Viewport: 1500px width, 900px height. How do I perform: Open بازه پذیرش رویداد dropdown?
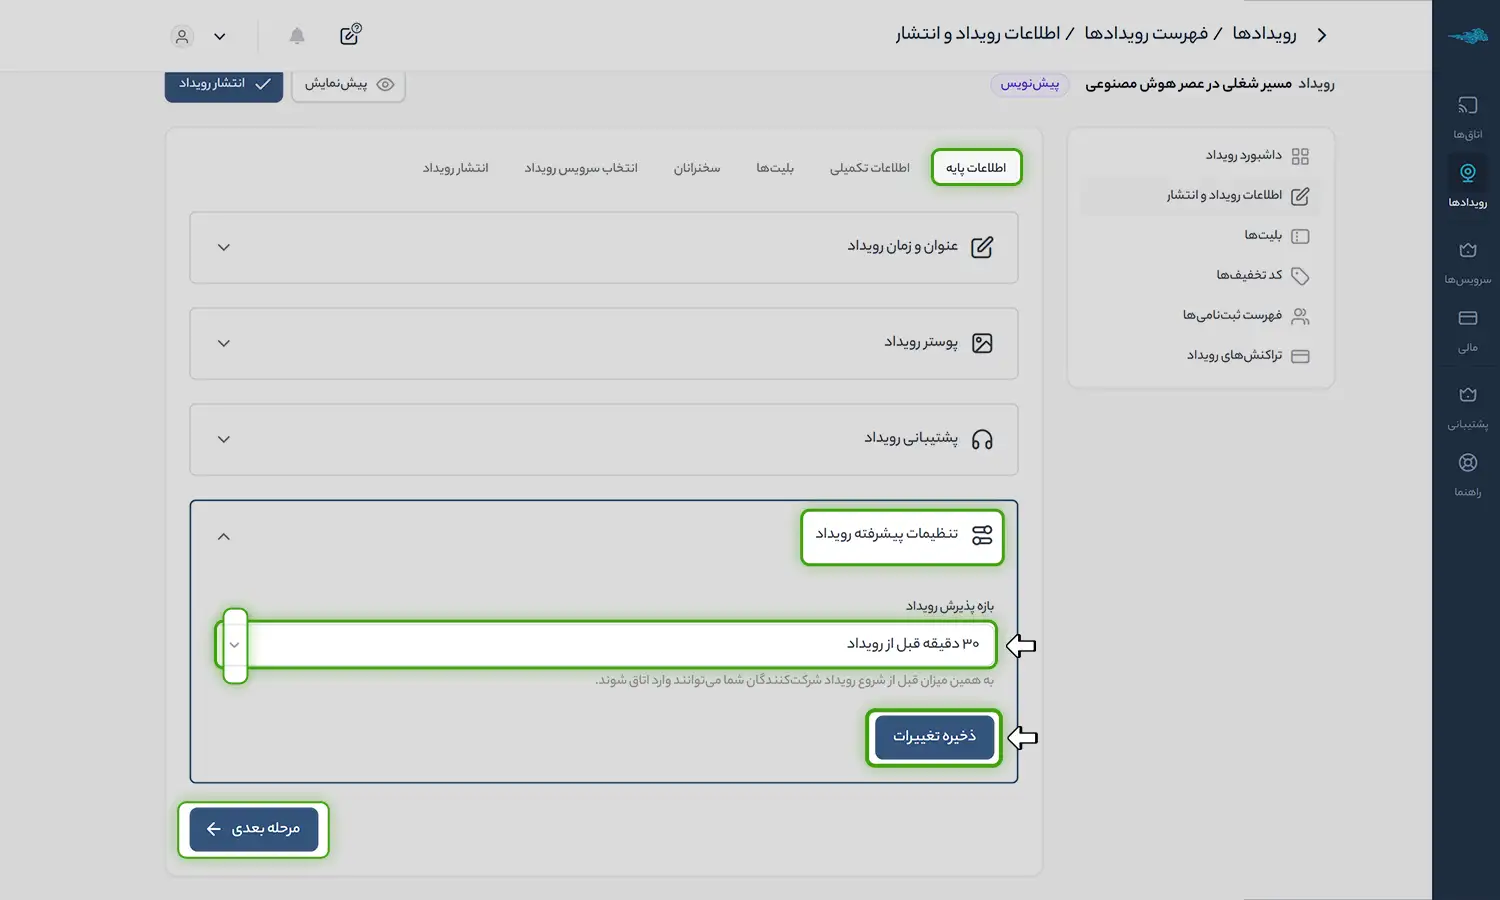coord(606,645)
